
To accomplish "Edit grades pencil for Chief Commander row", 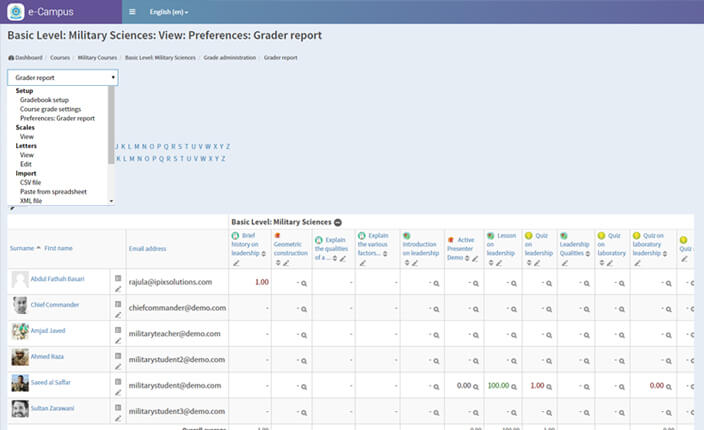I will coord(118,315).
